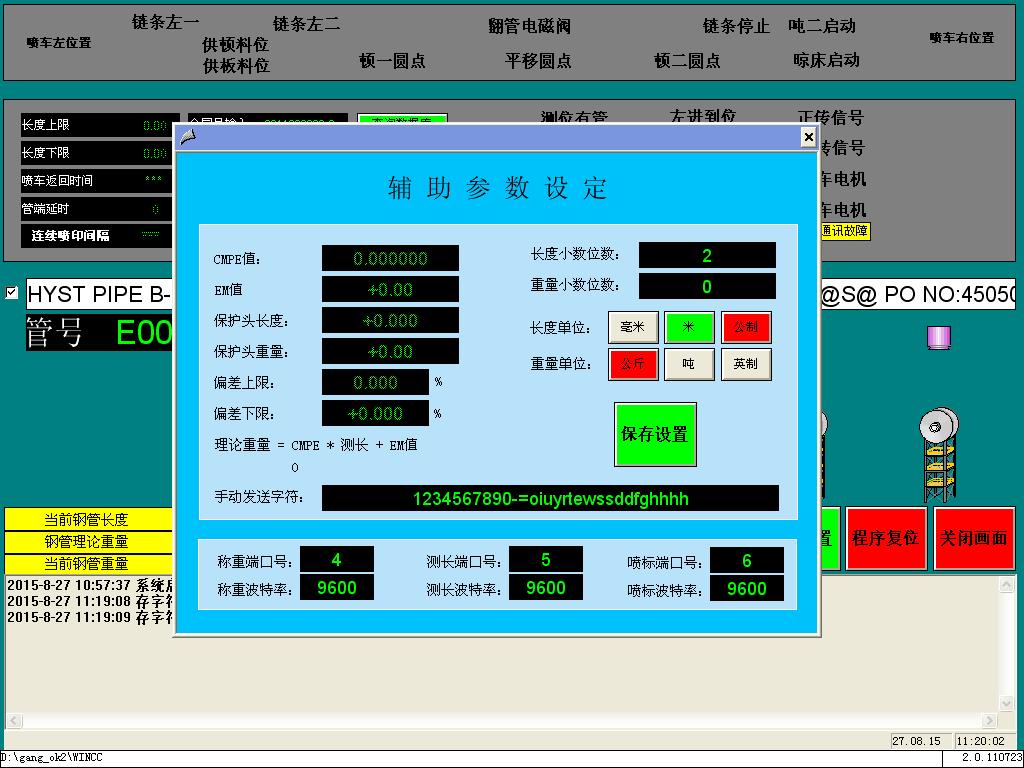Click the log panel horizontal scrollbar
The height and width of the screenshot is (768, 1024).
click(x=500, y=721)
